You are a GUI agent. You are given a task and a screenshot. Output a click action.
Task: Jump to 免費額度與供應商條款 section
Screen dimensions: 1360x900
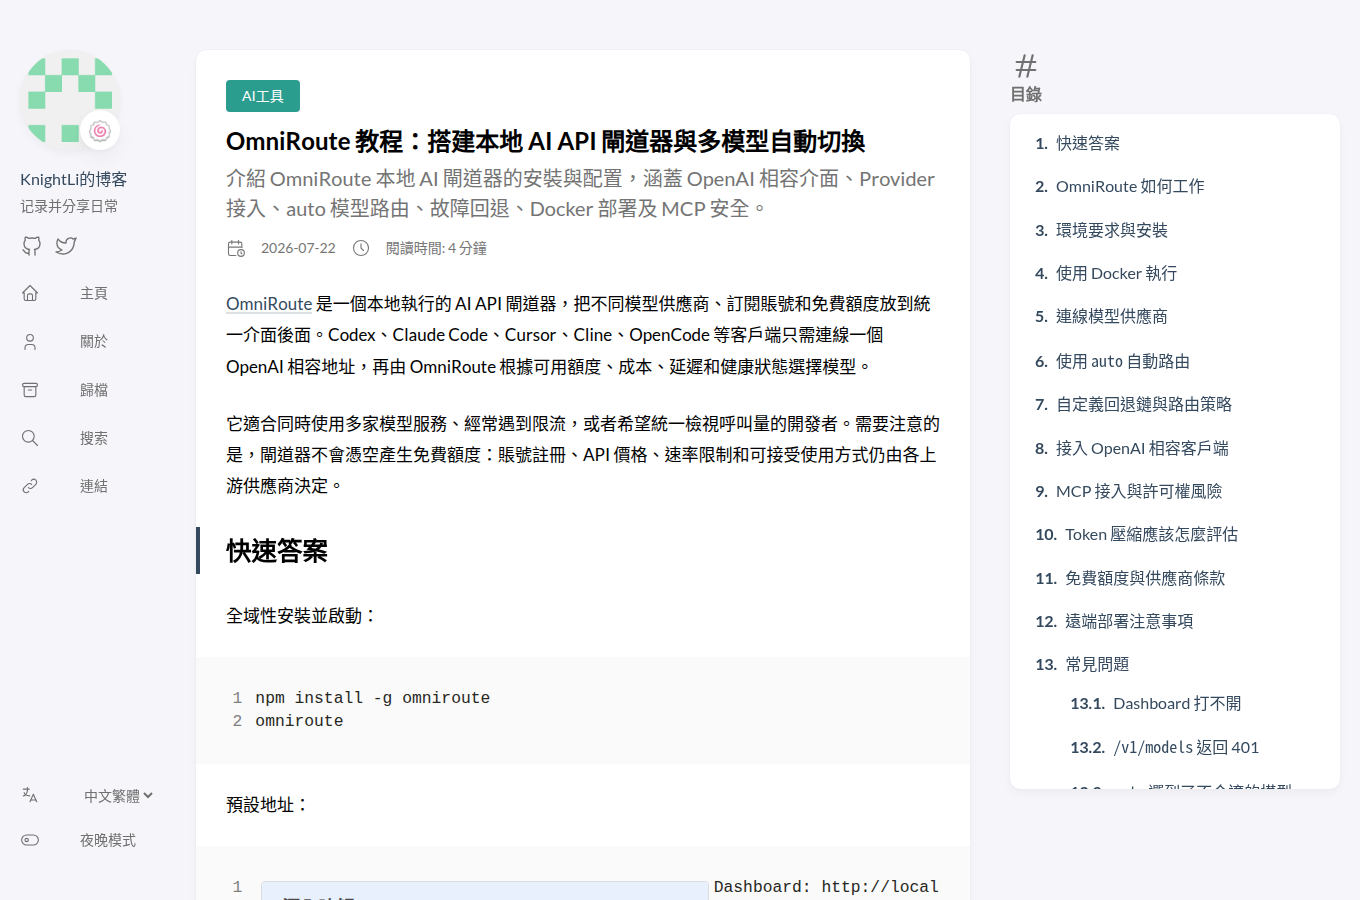point(1145,578)
